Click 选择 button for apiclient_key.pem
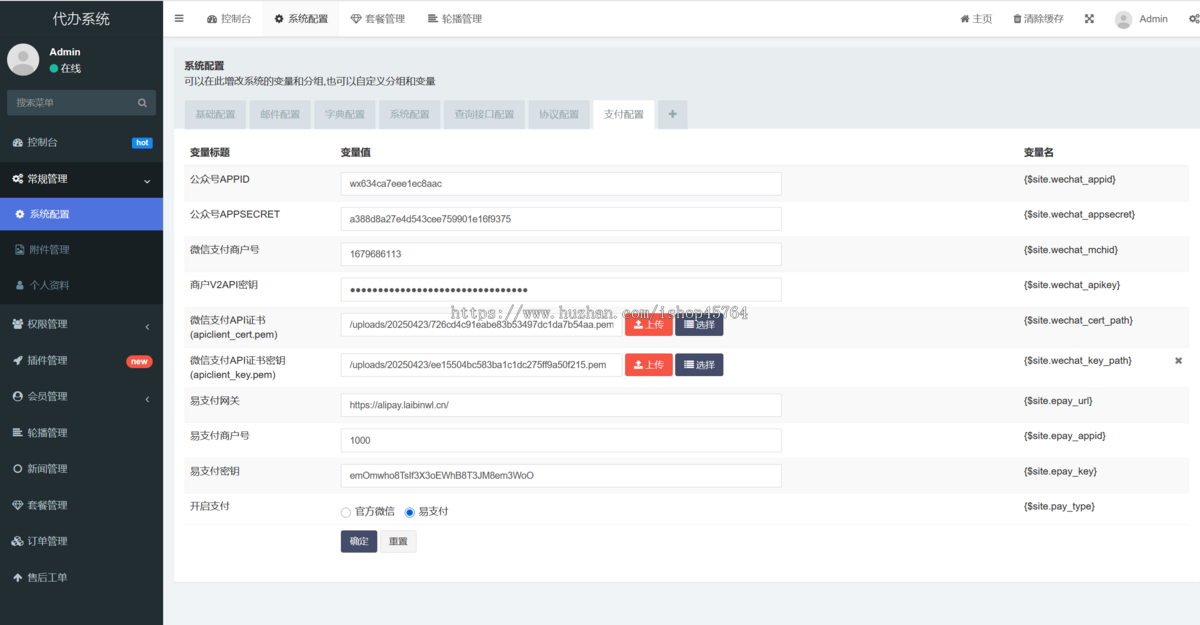Viewport: 1200px width, 625px height. pyautogui.click(x=699, y=365)
